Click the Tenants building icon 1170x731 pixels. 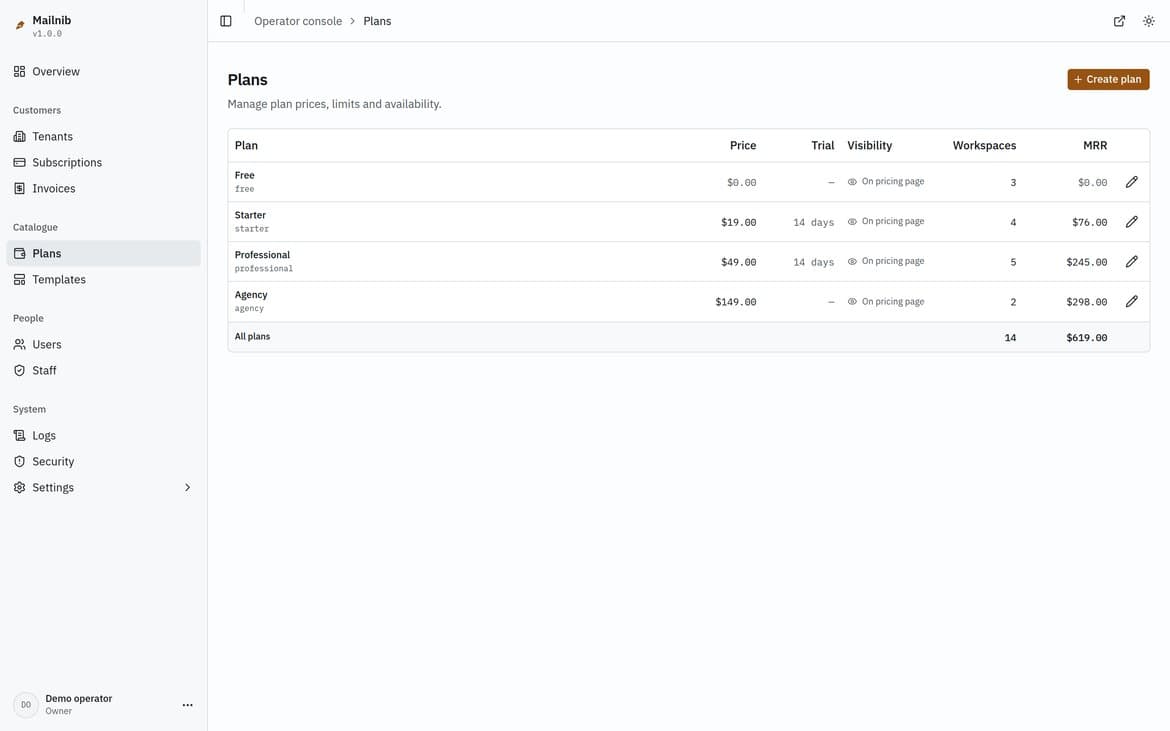coord(19,137)
